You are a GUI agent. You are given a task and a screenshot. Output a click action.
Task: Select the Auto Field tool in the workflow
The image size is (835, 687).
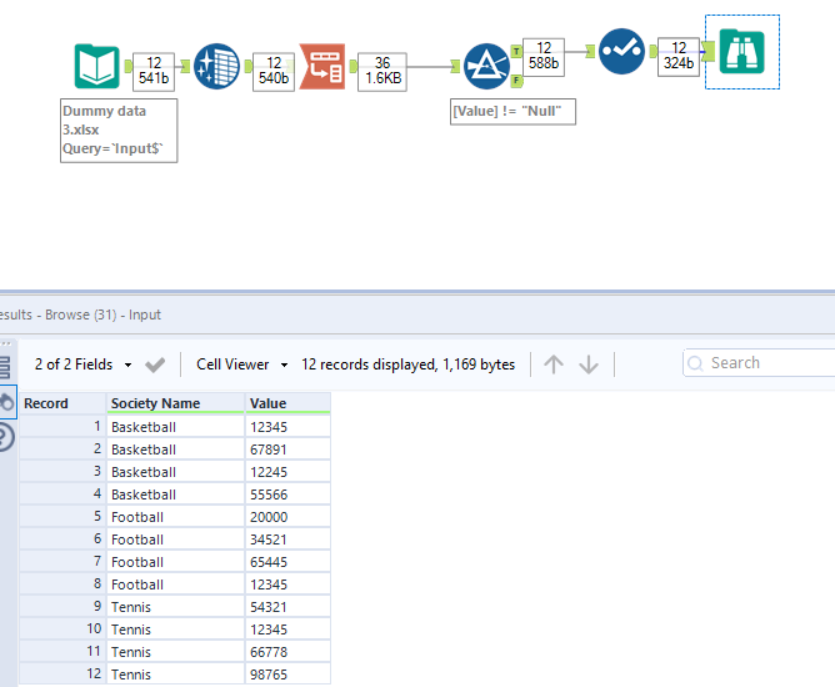tap(218, 64)
